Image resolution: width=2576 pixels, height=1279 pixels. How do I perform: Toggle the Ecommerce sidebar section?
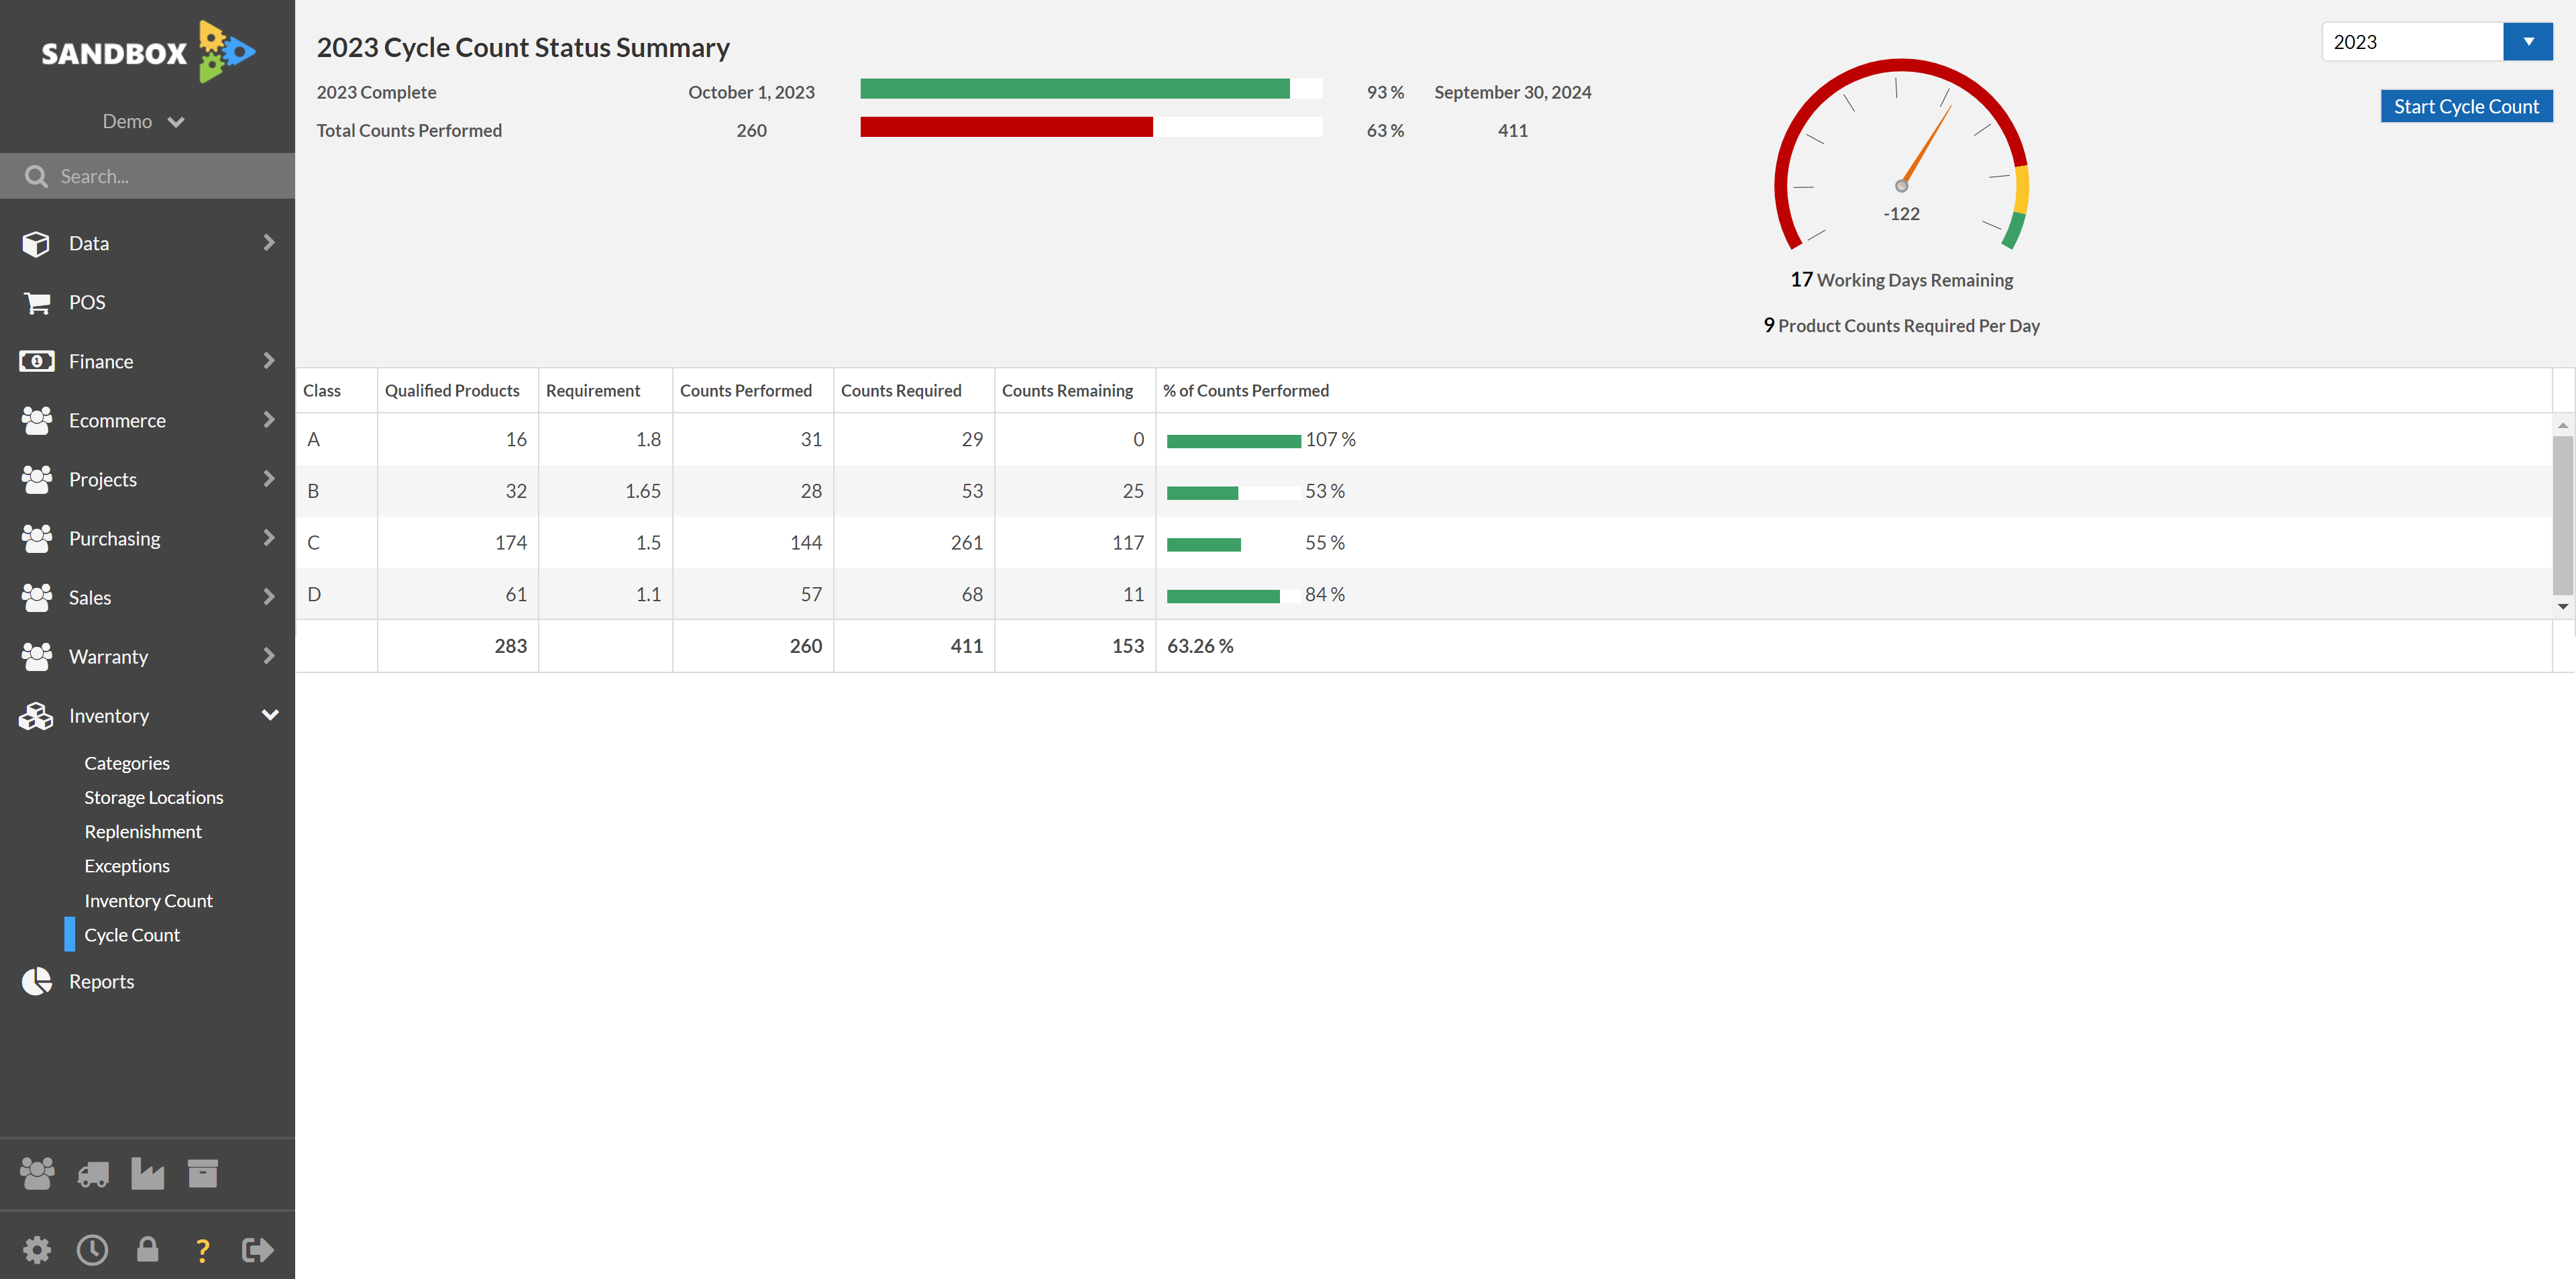(148, 419)
